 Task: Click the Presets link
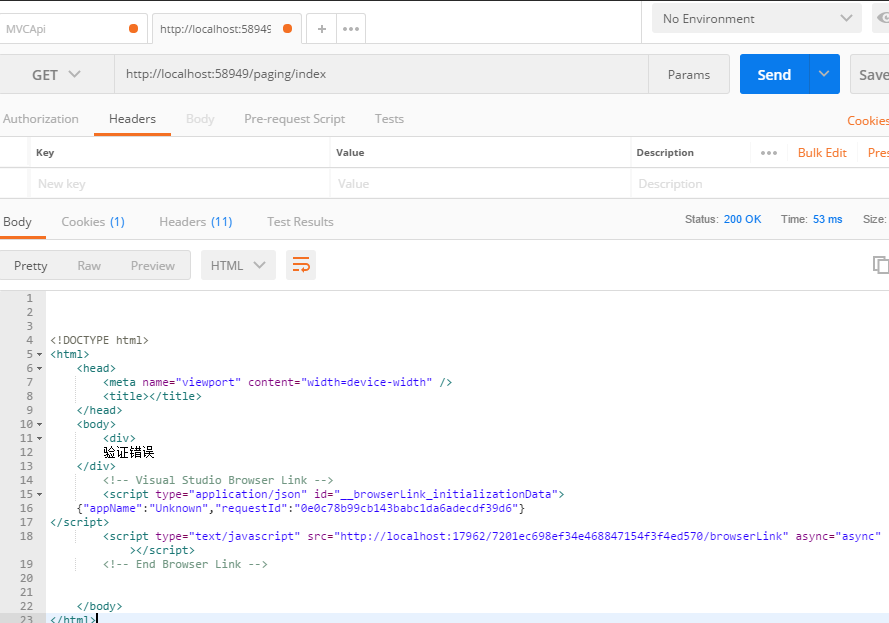click(878, 153)
